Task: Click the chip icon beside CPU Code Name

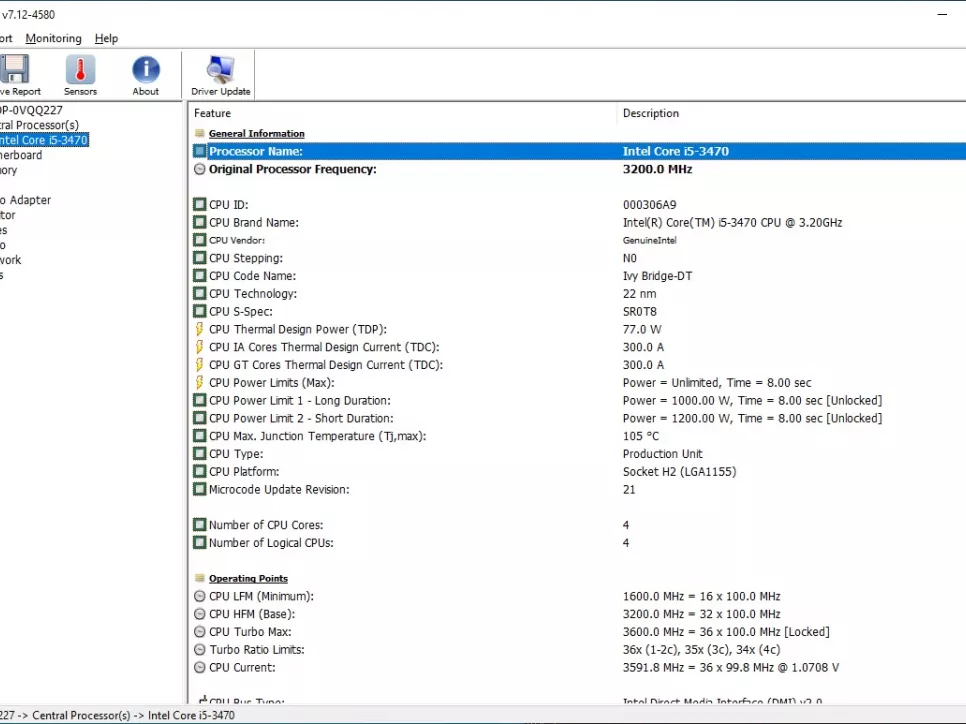Action: [200, 276]
